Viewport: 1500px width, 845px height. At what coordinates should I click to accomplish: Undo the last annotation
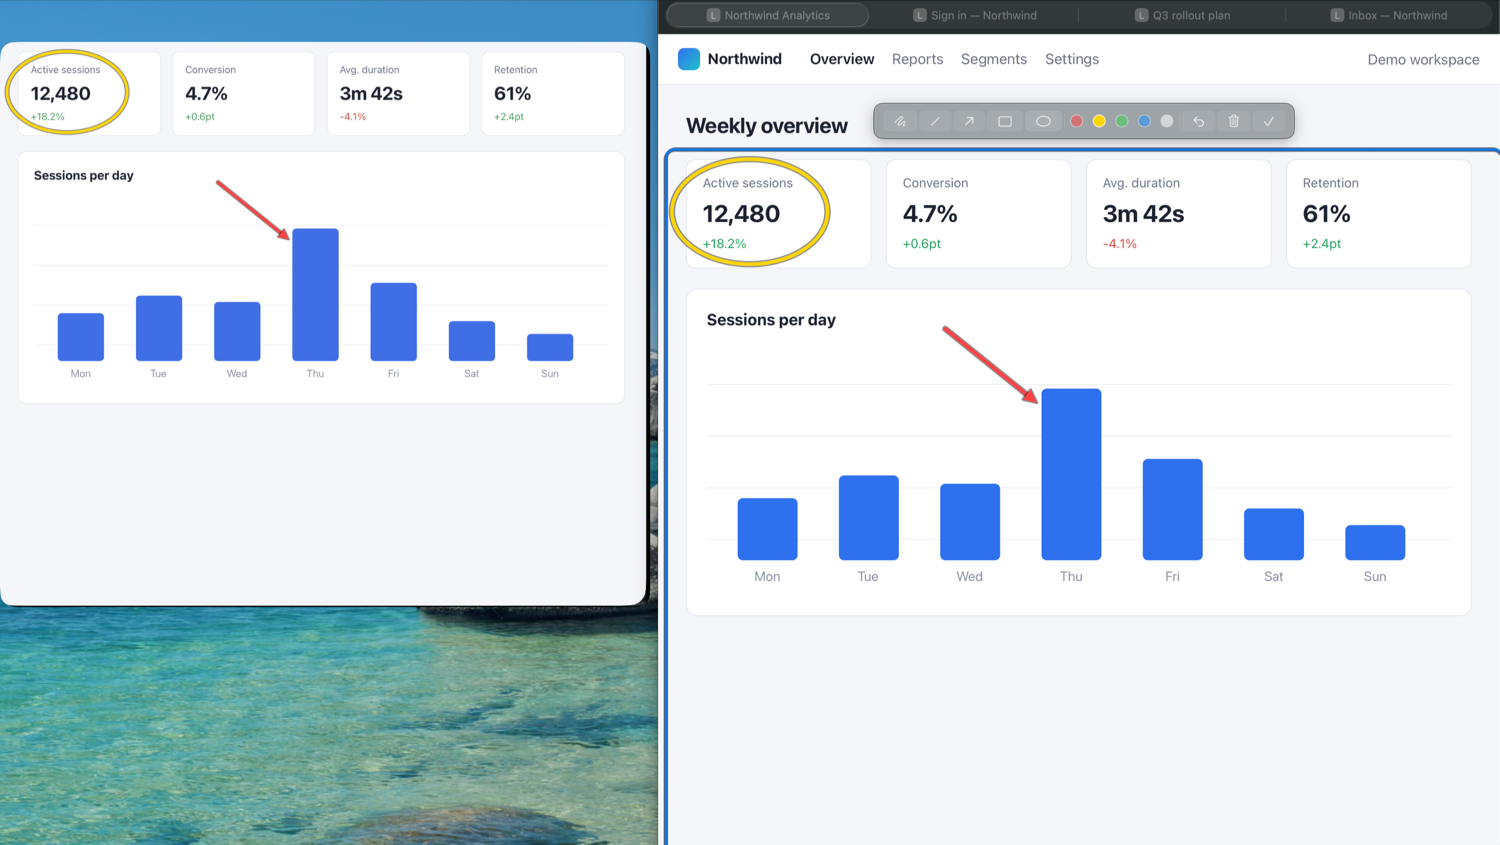point(1198,121)
